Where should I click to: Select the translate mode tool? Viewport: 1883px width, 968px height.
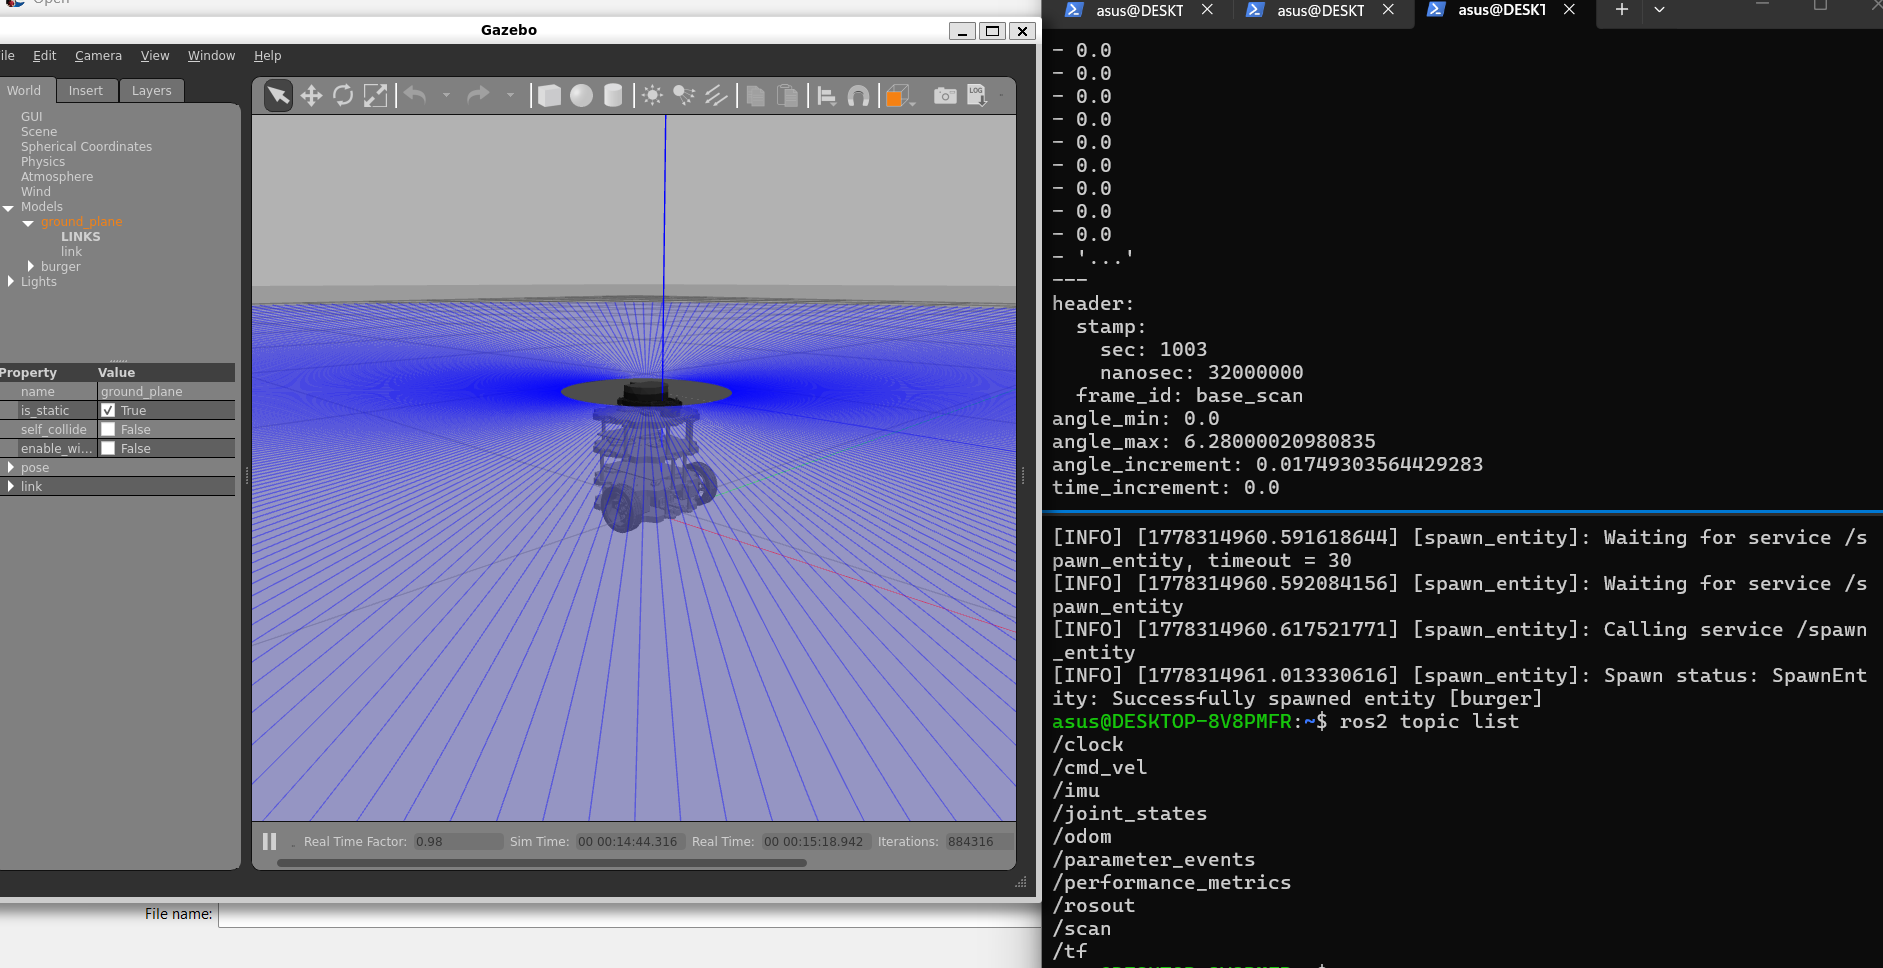click(x=311, y=95)
